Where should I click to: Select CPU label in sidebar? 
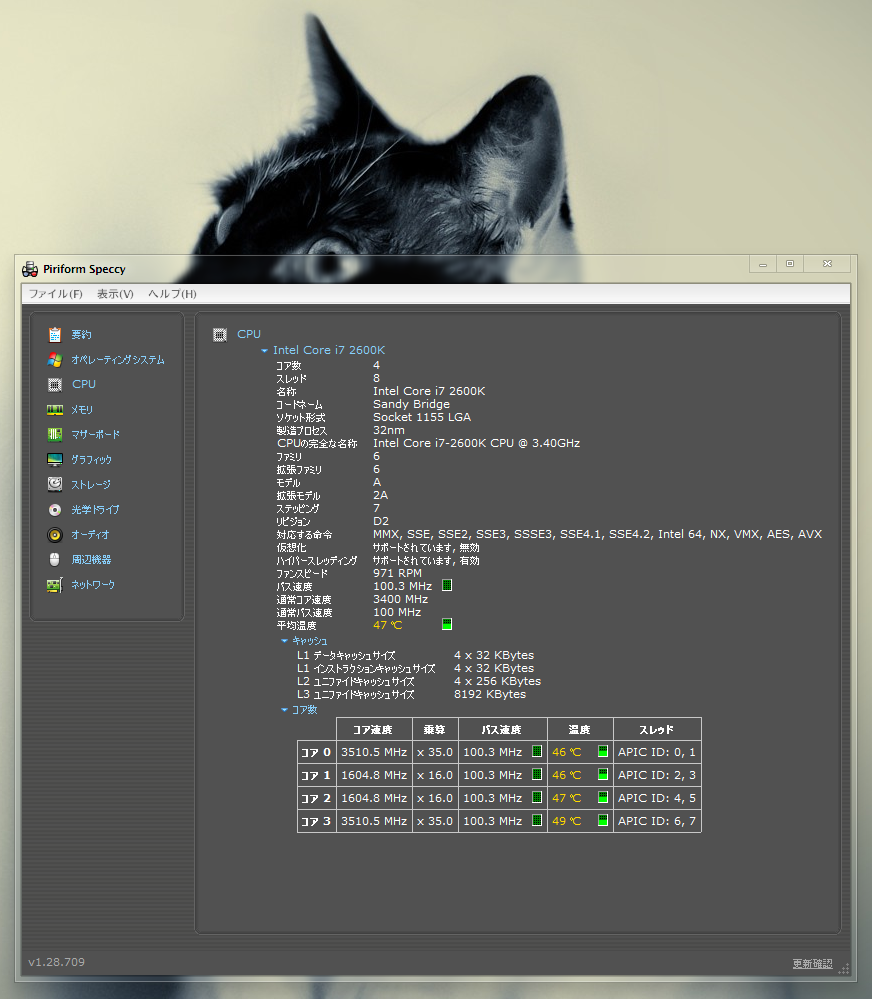[84, 384]
